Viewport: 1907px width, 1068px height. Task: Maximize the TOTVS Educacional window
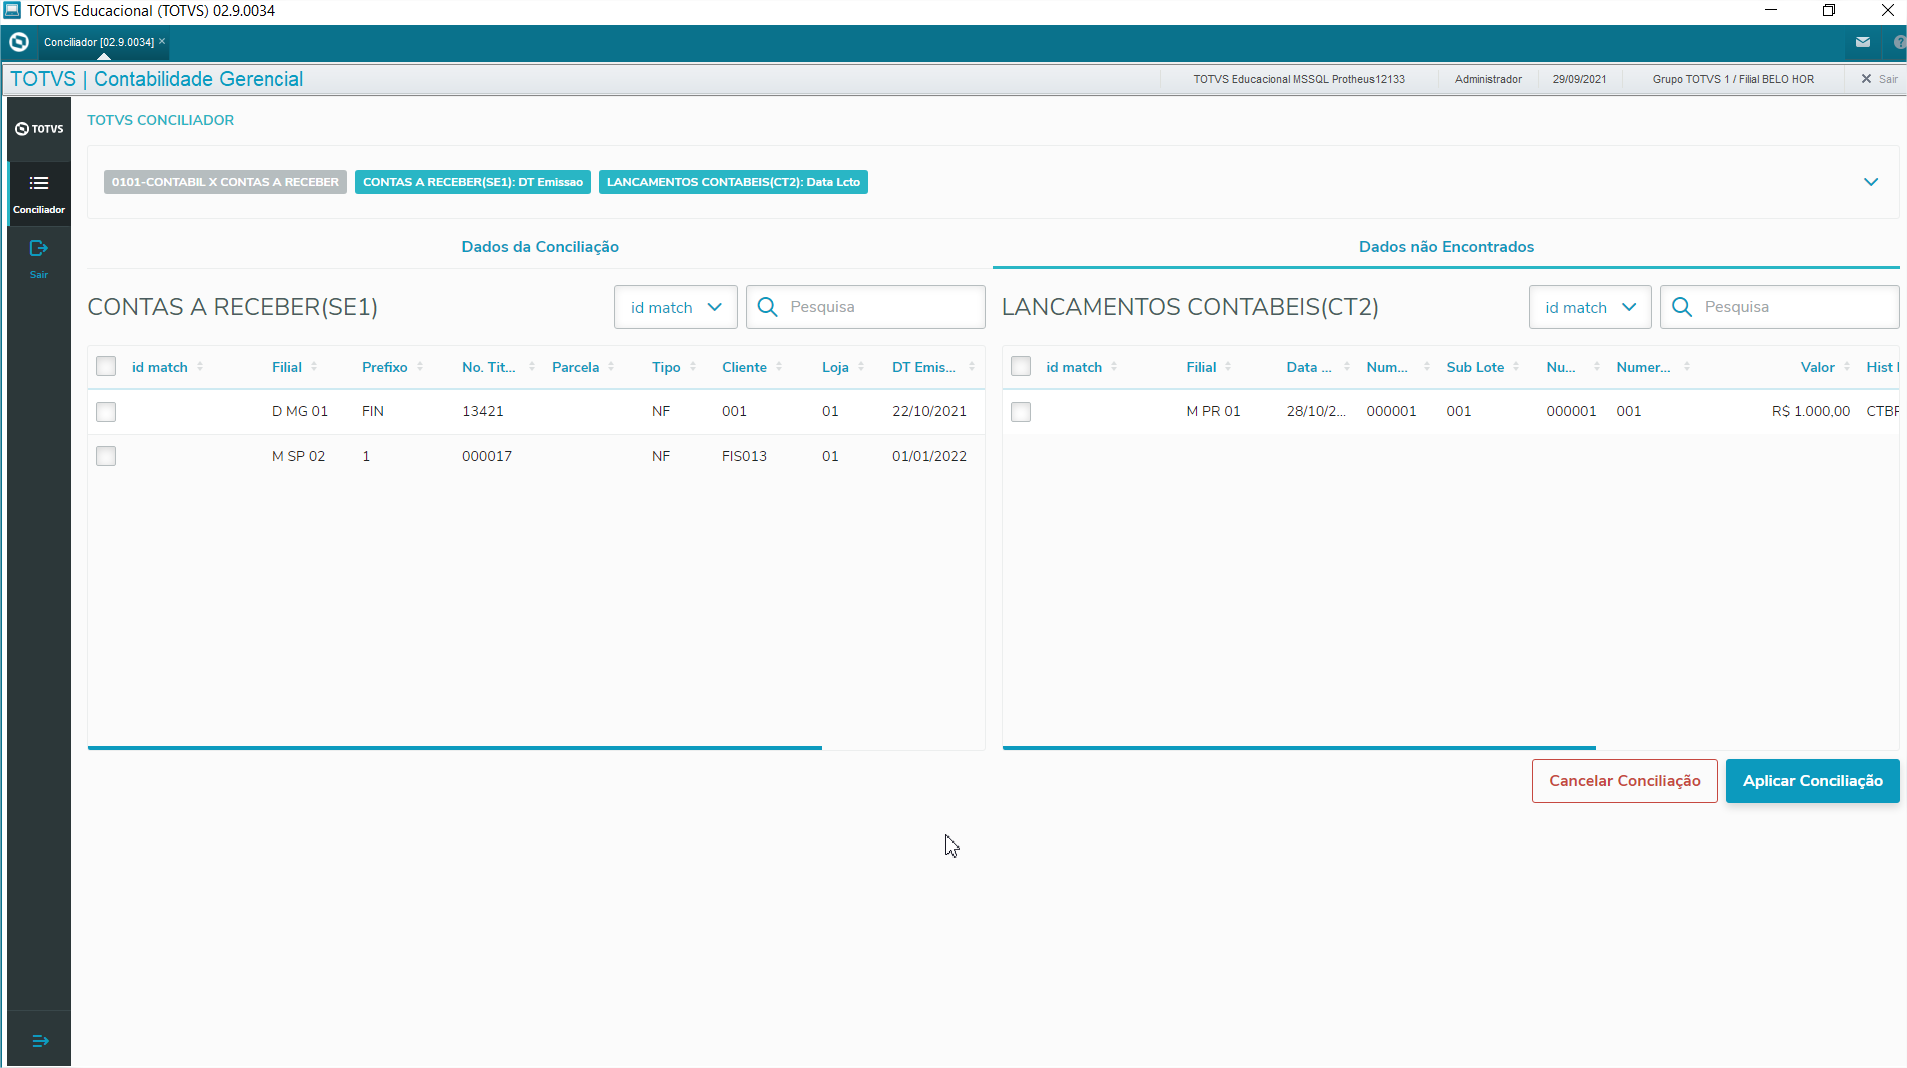1829,10
